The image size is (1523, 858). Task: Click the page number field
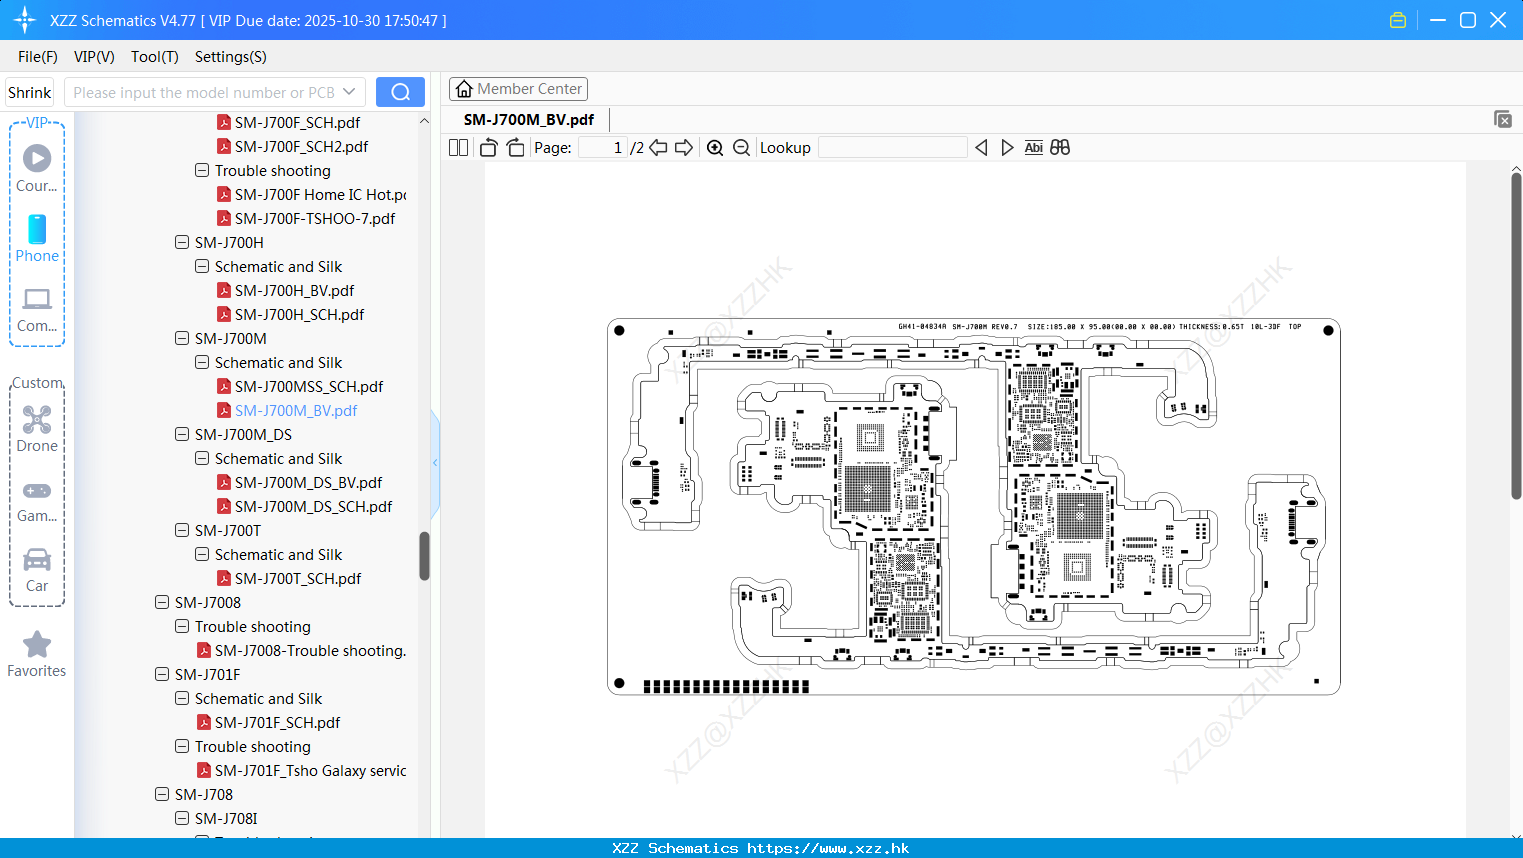603,147
